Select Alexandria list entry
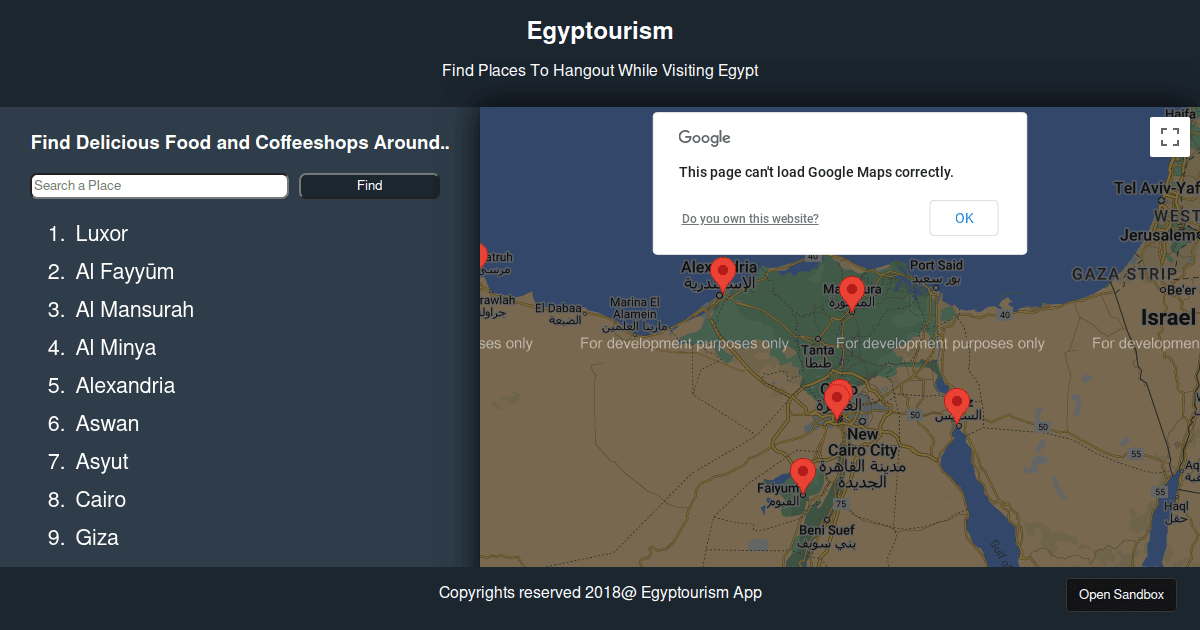The image size is (1200, 630). 125,386
